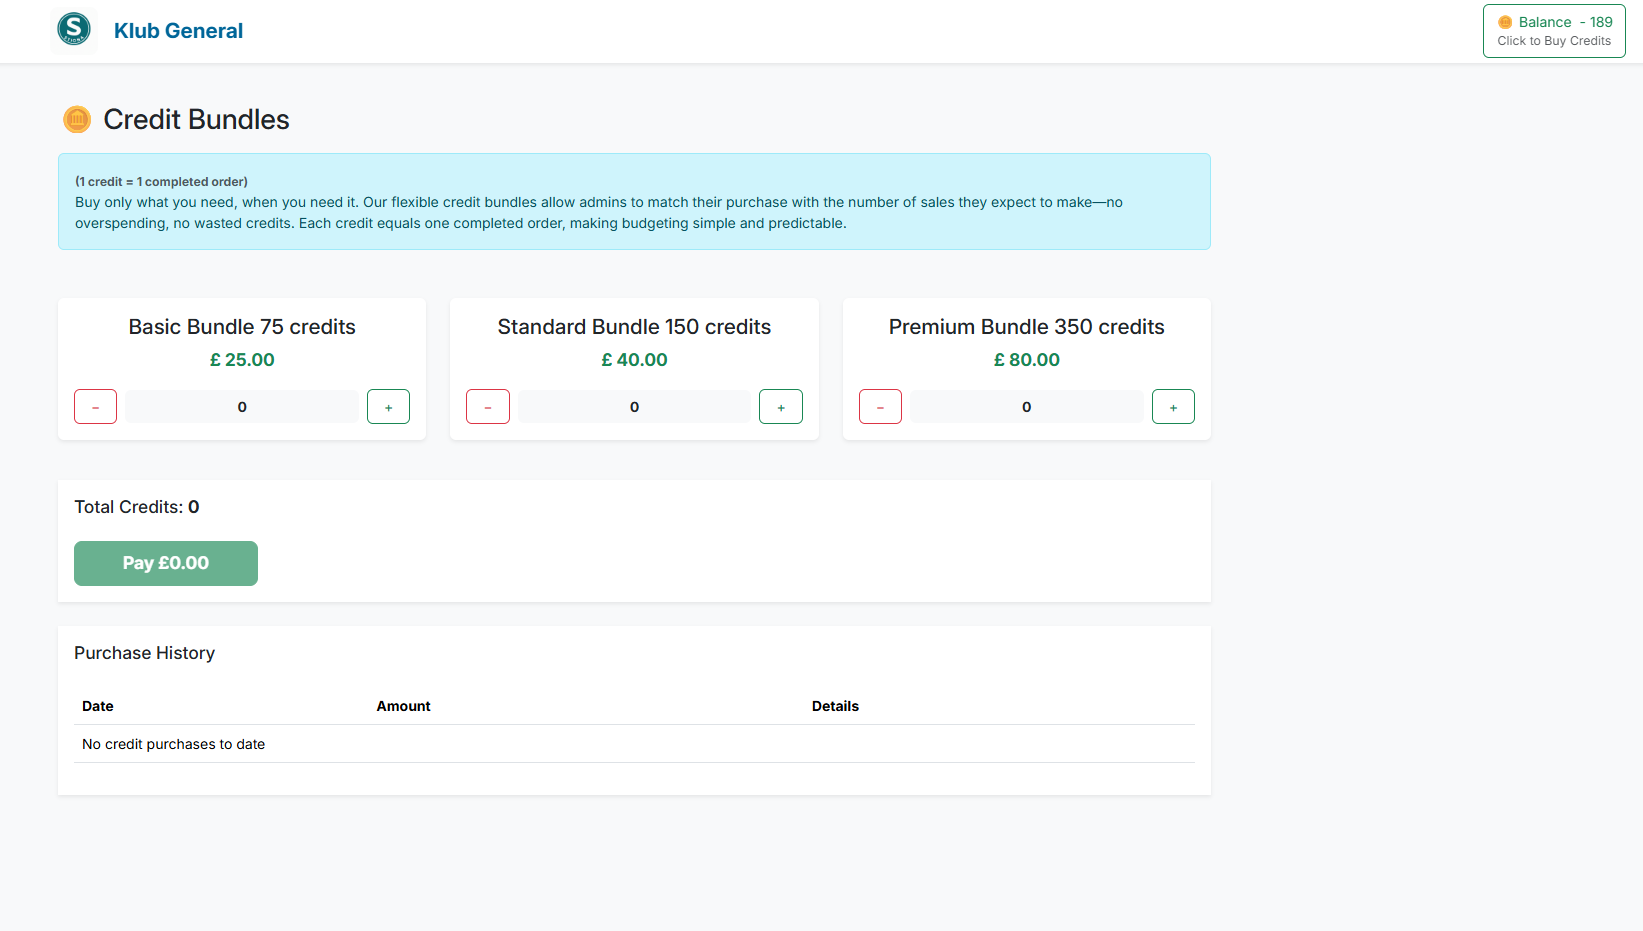Image resolution: width=1643 pixels, height=931 pixels.
Task: Sort purchase history by Amount column
Action: coord(403,706)
